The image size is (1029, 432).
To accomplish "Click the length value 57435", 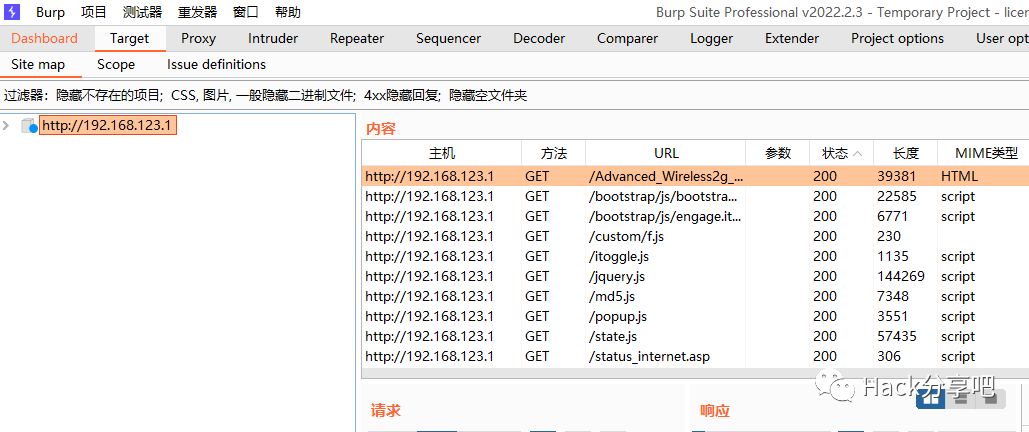I will [896, 336].
